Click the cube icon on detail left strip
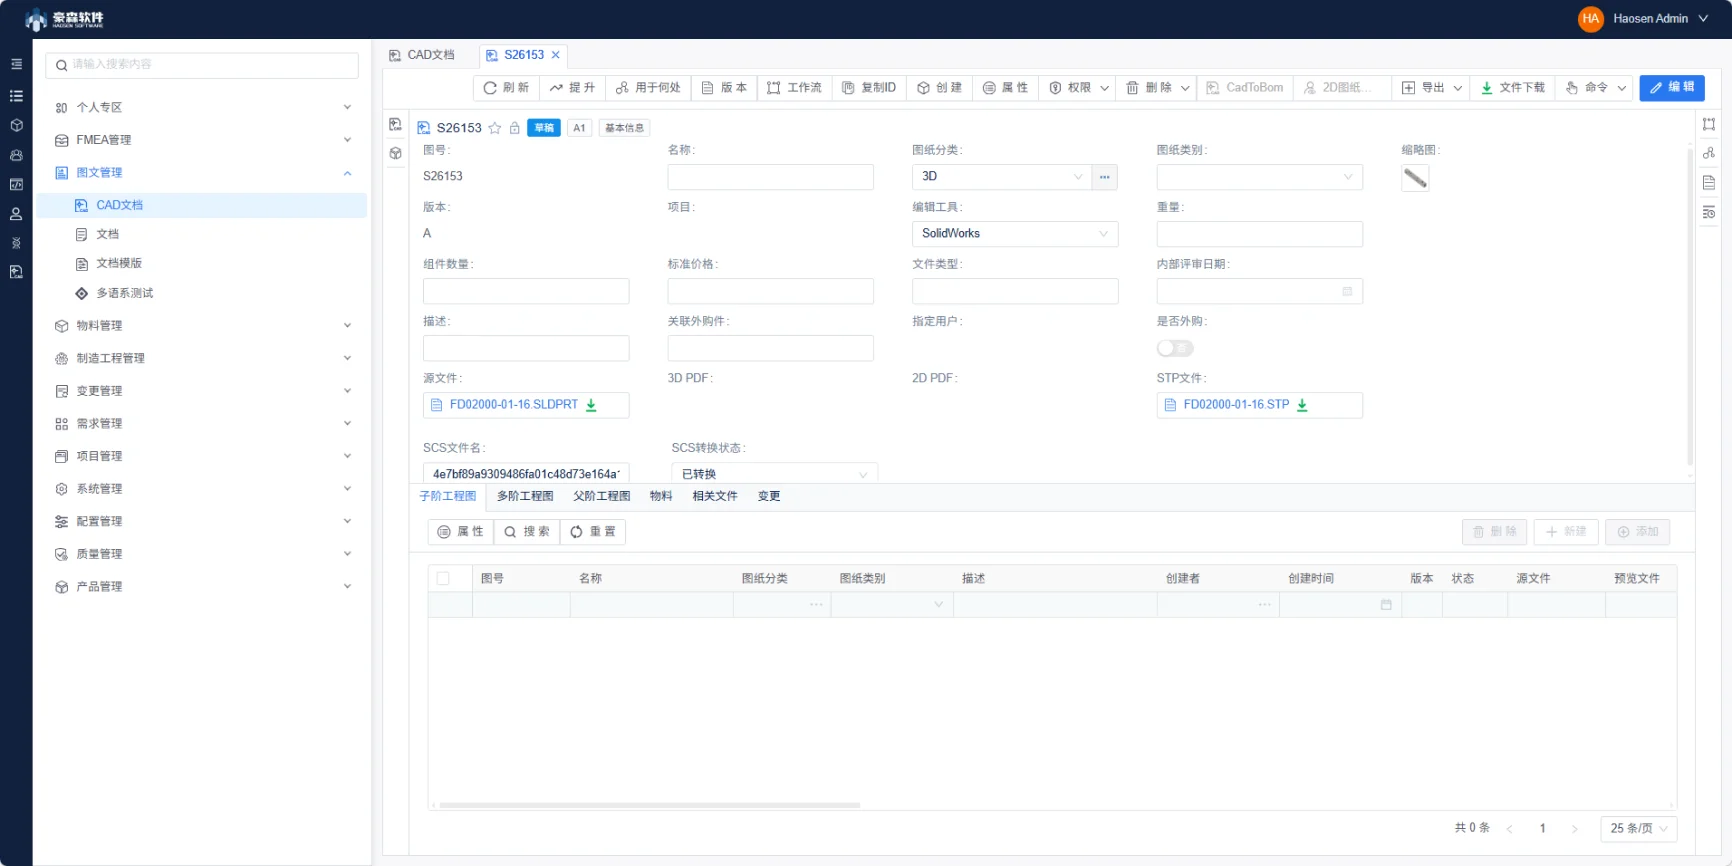Screen dimensions: 1732x866 [396, 153]
